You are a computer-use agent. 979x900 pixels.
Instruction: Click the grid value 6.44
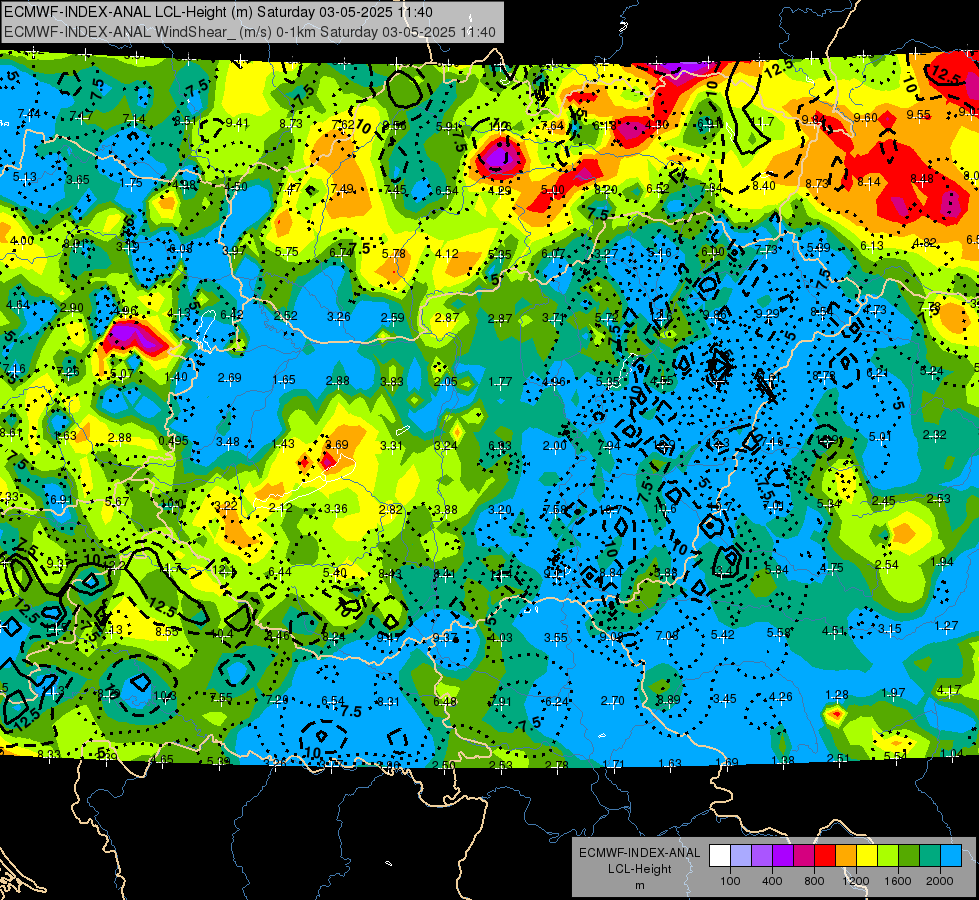(x=280, y=571)
